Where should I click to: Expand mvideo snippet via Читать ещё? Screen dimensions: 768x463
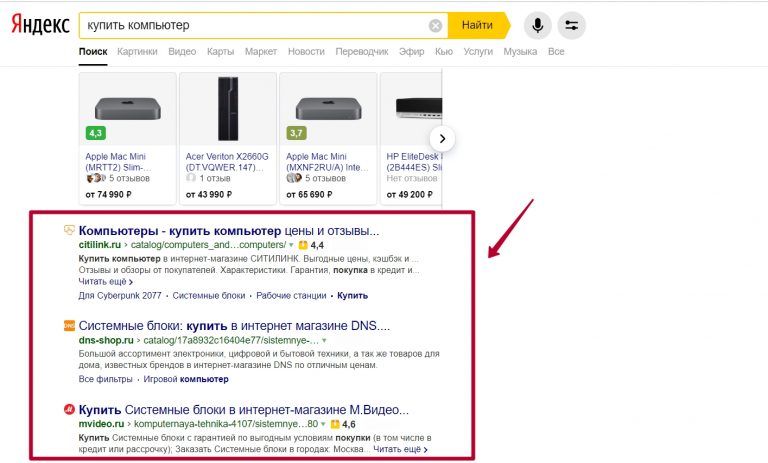(400, 449)
